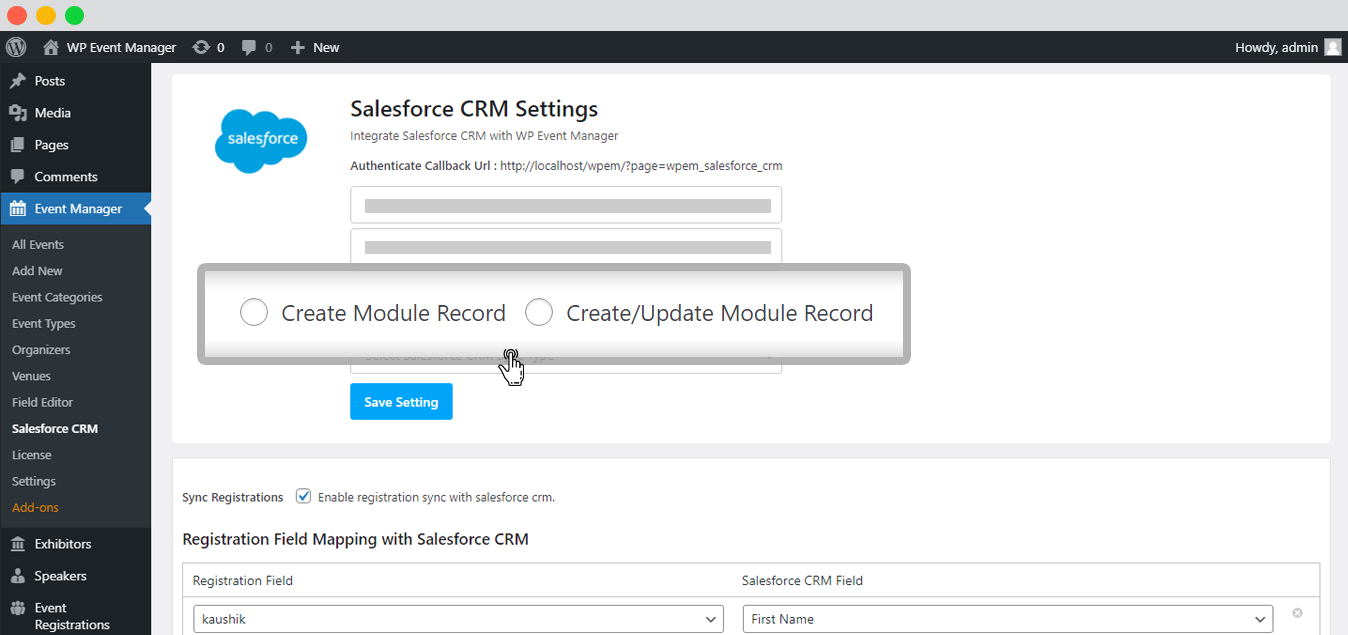Click WP Event Manager site name
1348x635 pixels.
pyautogui.click(x=121, y=47)
